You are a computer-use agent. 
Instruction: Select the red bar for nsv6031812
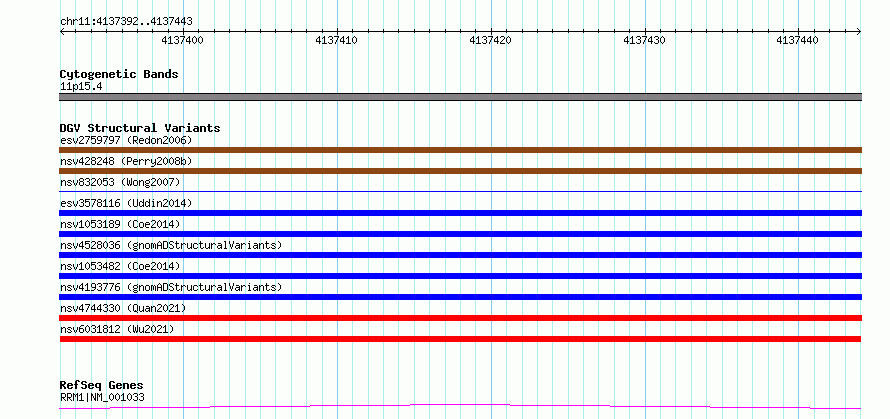[x=460, y=339]
